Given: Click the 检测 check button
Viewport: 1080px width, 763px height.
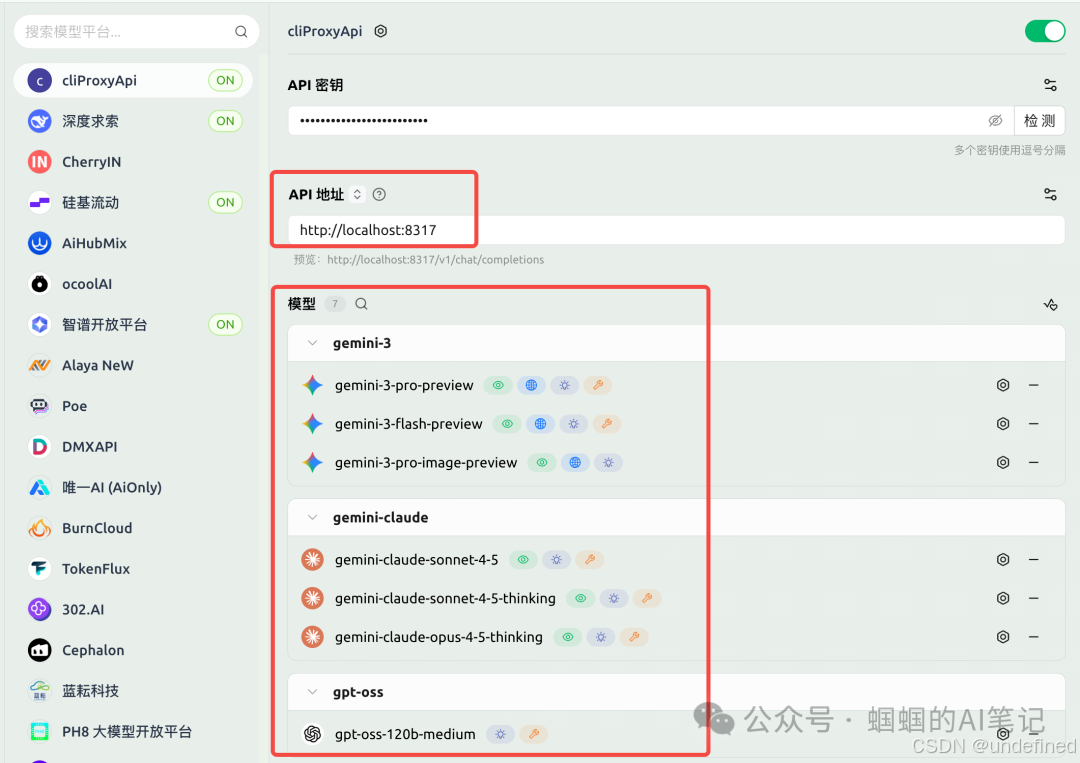Looking at the screenshot, I should (1039, 121).
